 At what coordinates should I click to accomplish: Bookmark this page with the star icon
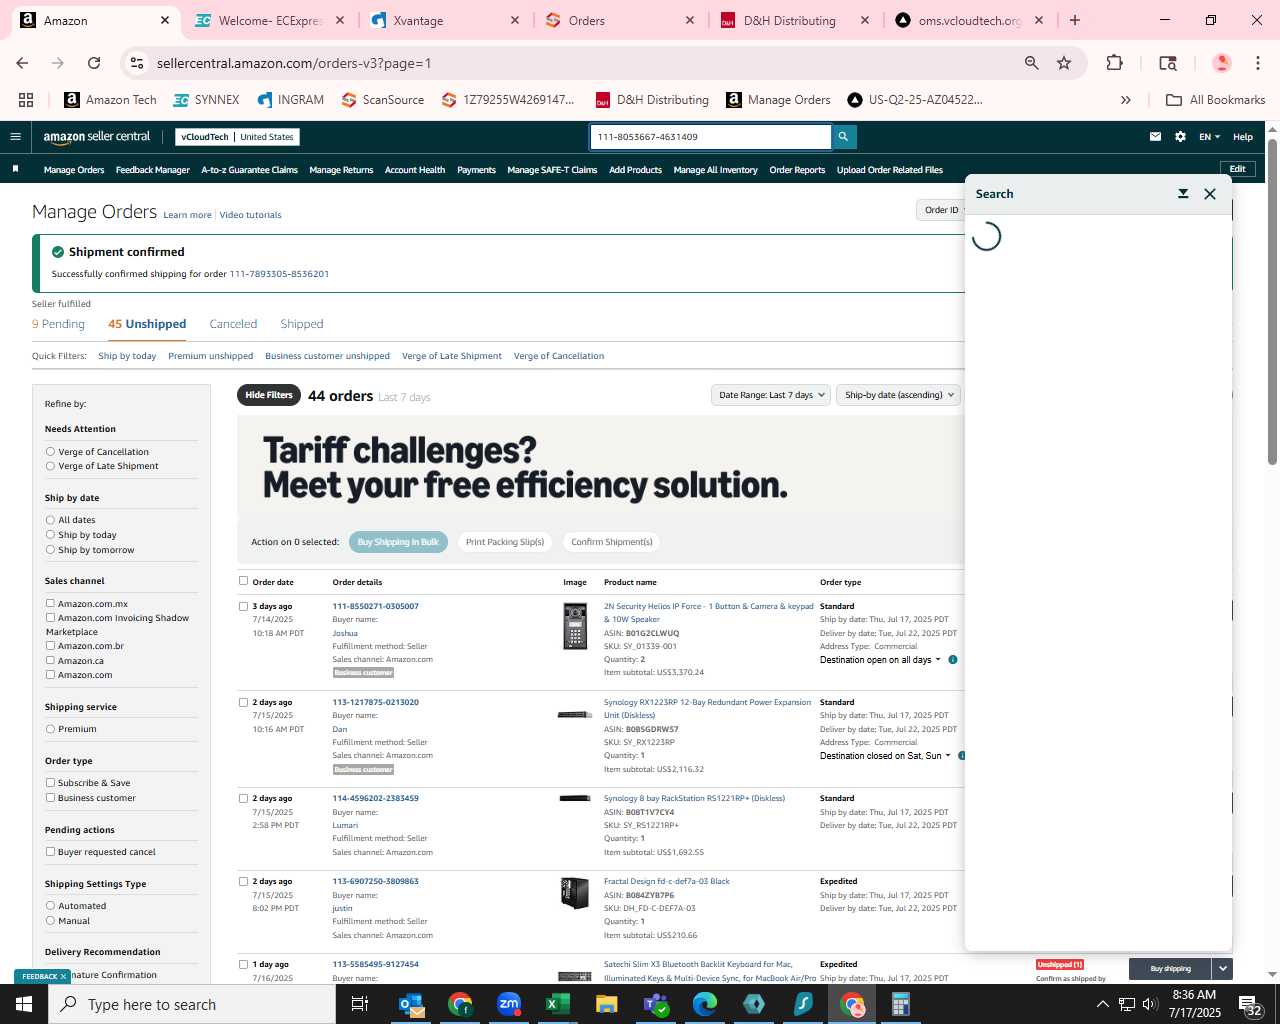click(1064, 63)
